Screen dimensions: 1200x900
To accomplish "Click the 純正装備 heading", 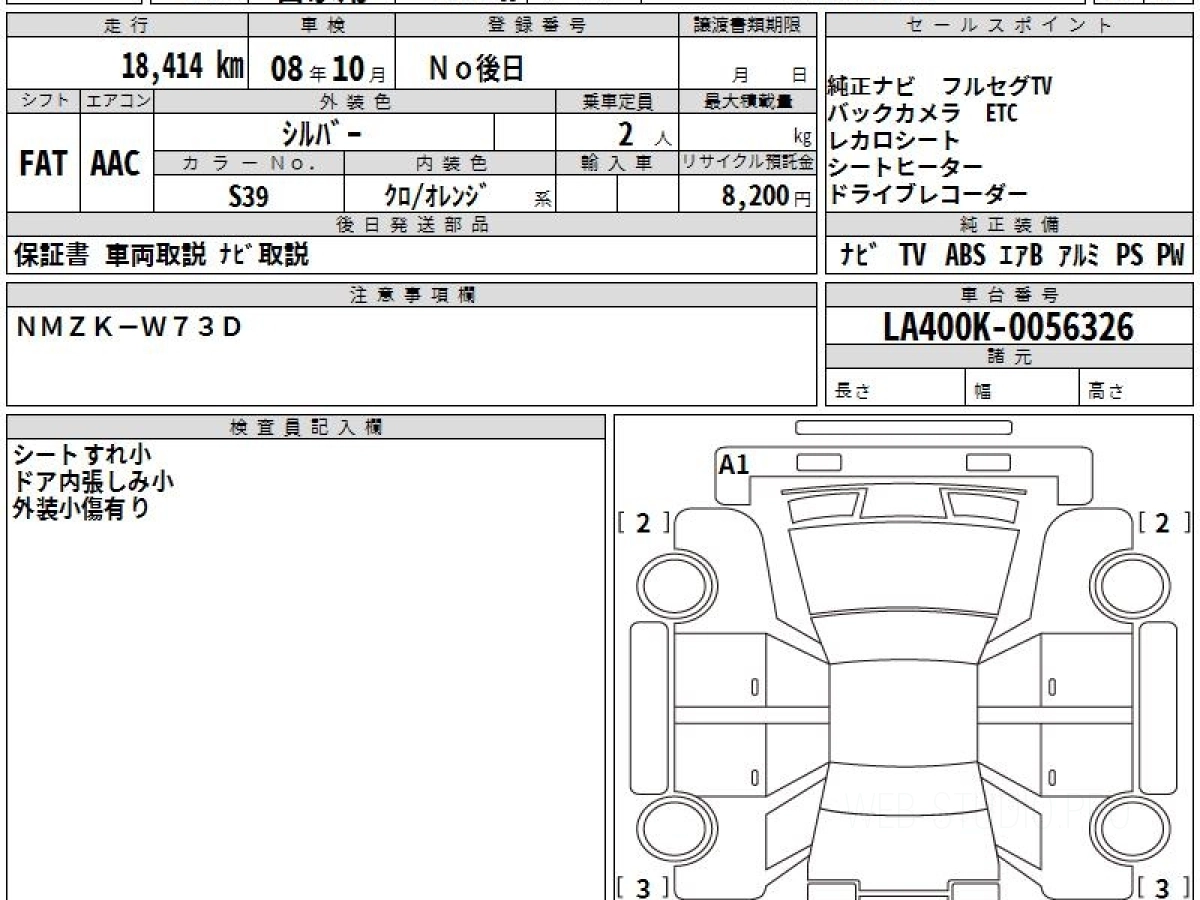I will tap(1009, 225).
